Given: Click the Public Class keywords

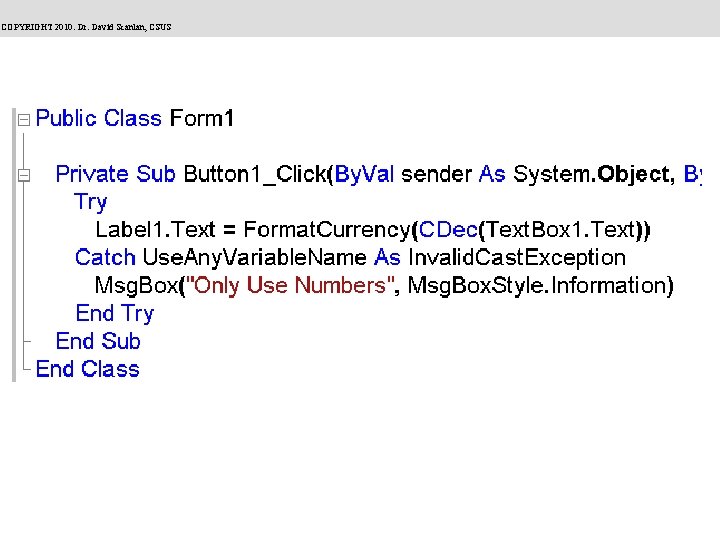Looking at the screenshot, I should coord(99,118).
